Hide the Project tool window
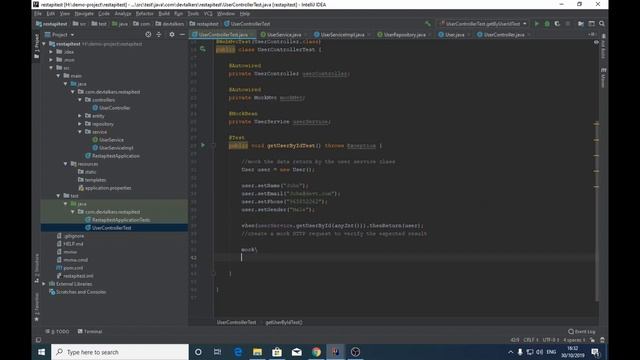Viewport: 640px width, 360px height. [182, 35]
